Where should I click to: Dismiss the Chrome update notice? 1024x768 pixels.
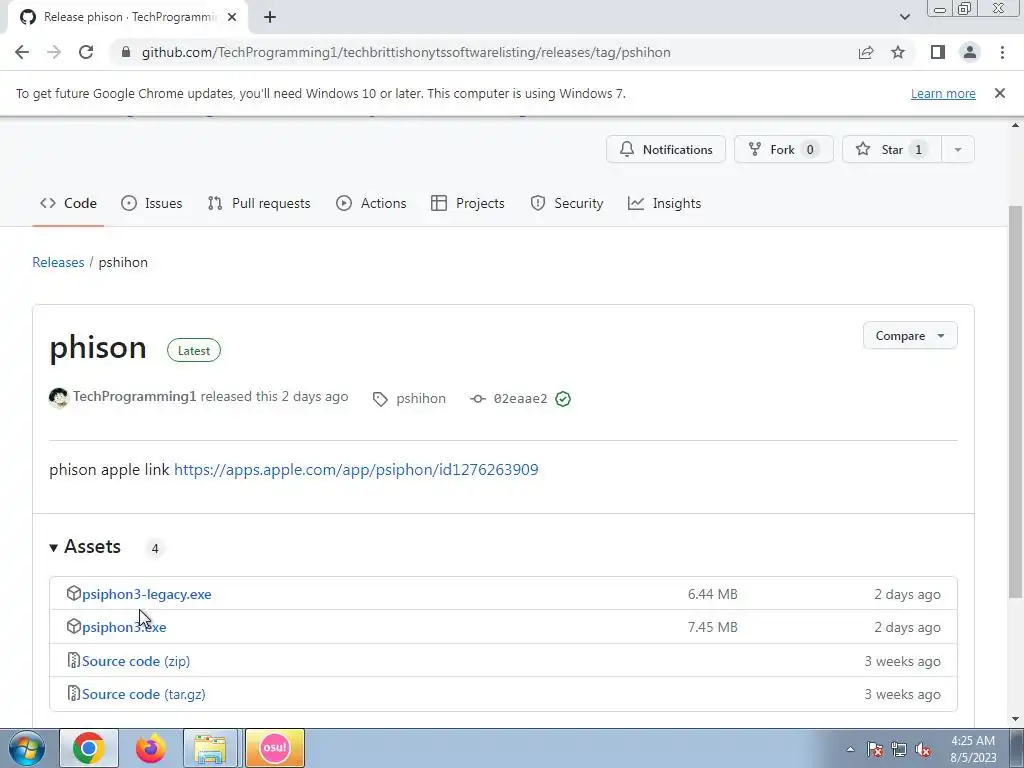[1000, 93]
